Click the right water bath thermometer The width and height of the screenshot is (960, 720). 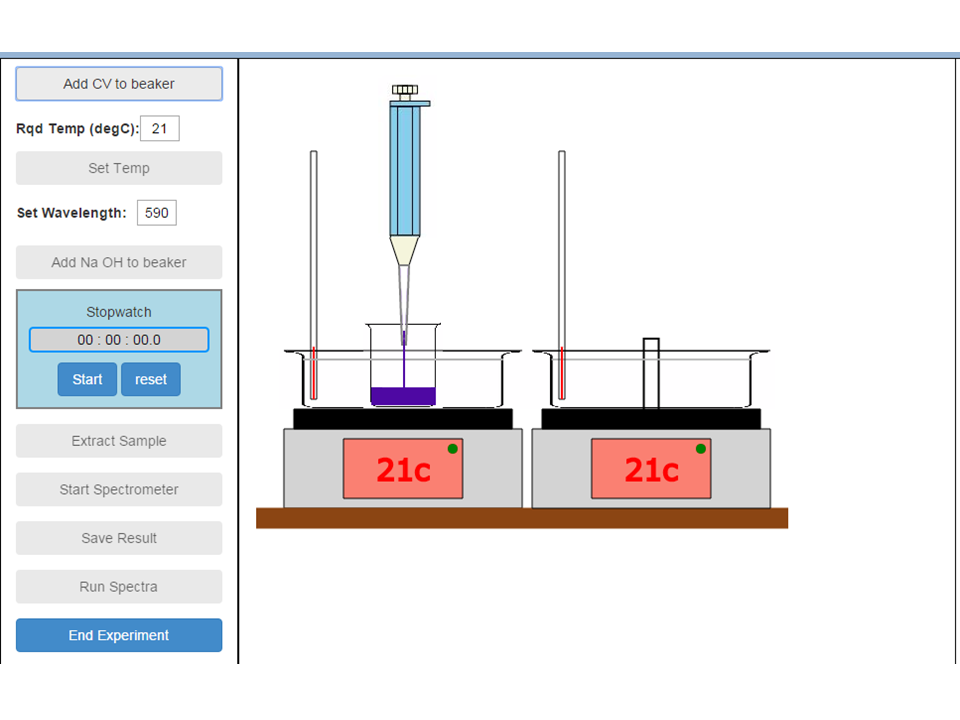pyautogui.click(x=562, y=275)
